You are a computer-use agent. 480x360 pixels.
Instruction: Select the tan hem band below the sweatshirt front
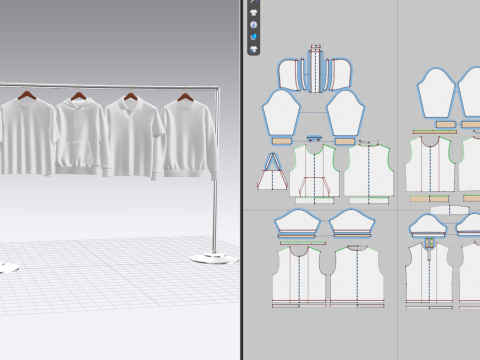coord(429,199)
